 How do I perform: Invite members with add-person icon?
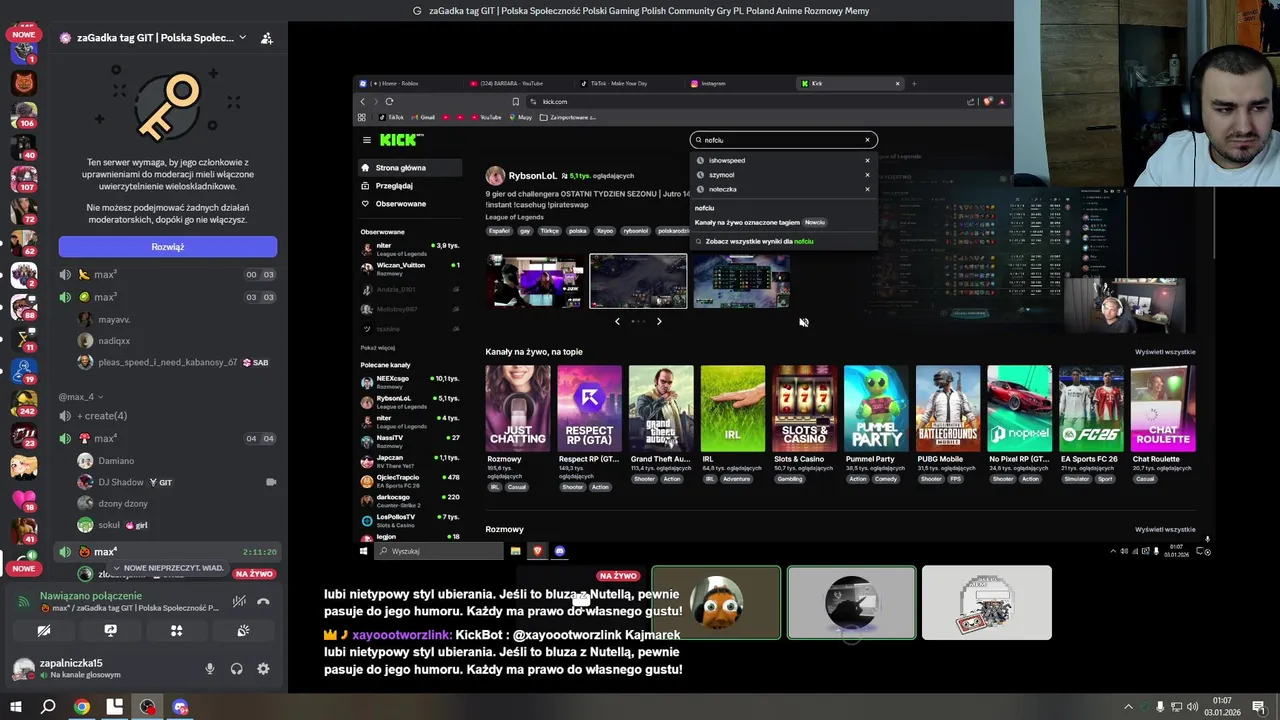tap(267, 38)
